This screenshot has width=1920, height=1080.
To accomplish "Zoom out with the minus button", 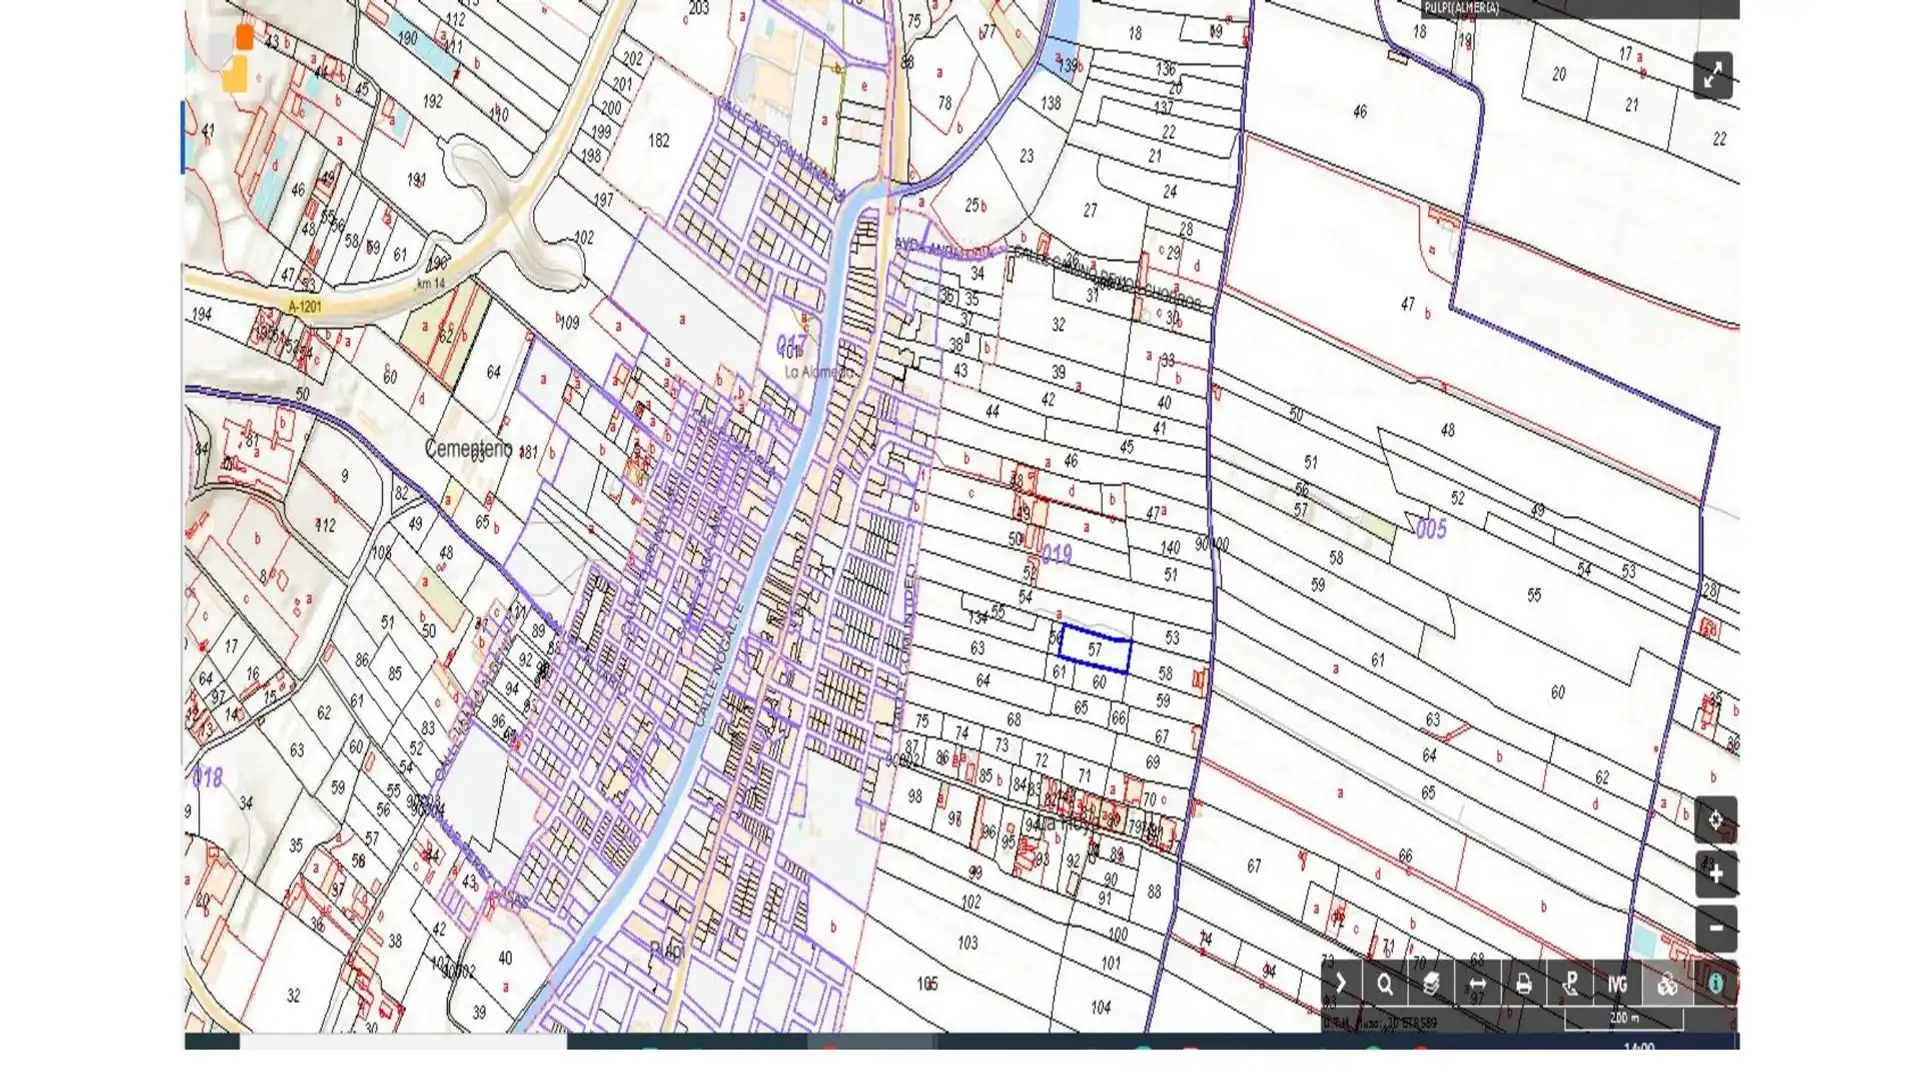I will [1714, 928].
